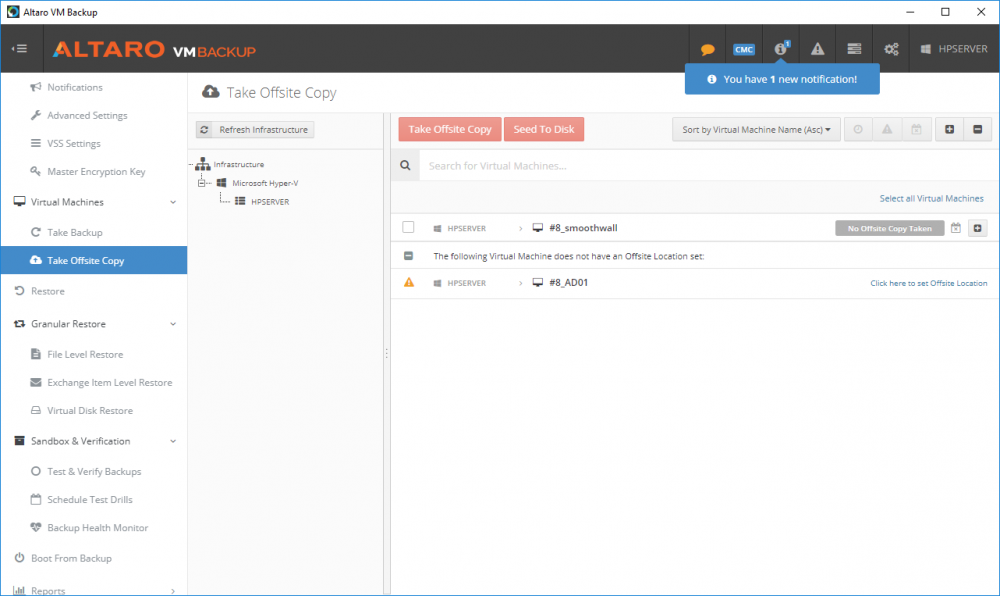The height and width of the screenshot is (596, 1000).
Task: Click the No Offsite Copy Taken status button
Action: [889, 228]
